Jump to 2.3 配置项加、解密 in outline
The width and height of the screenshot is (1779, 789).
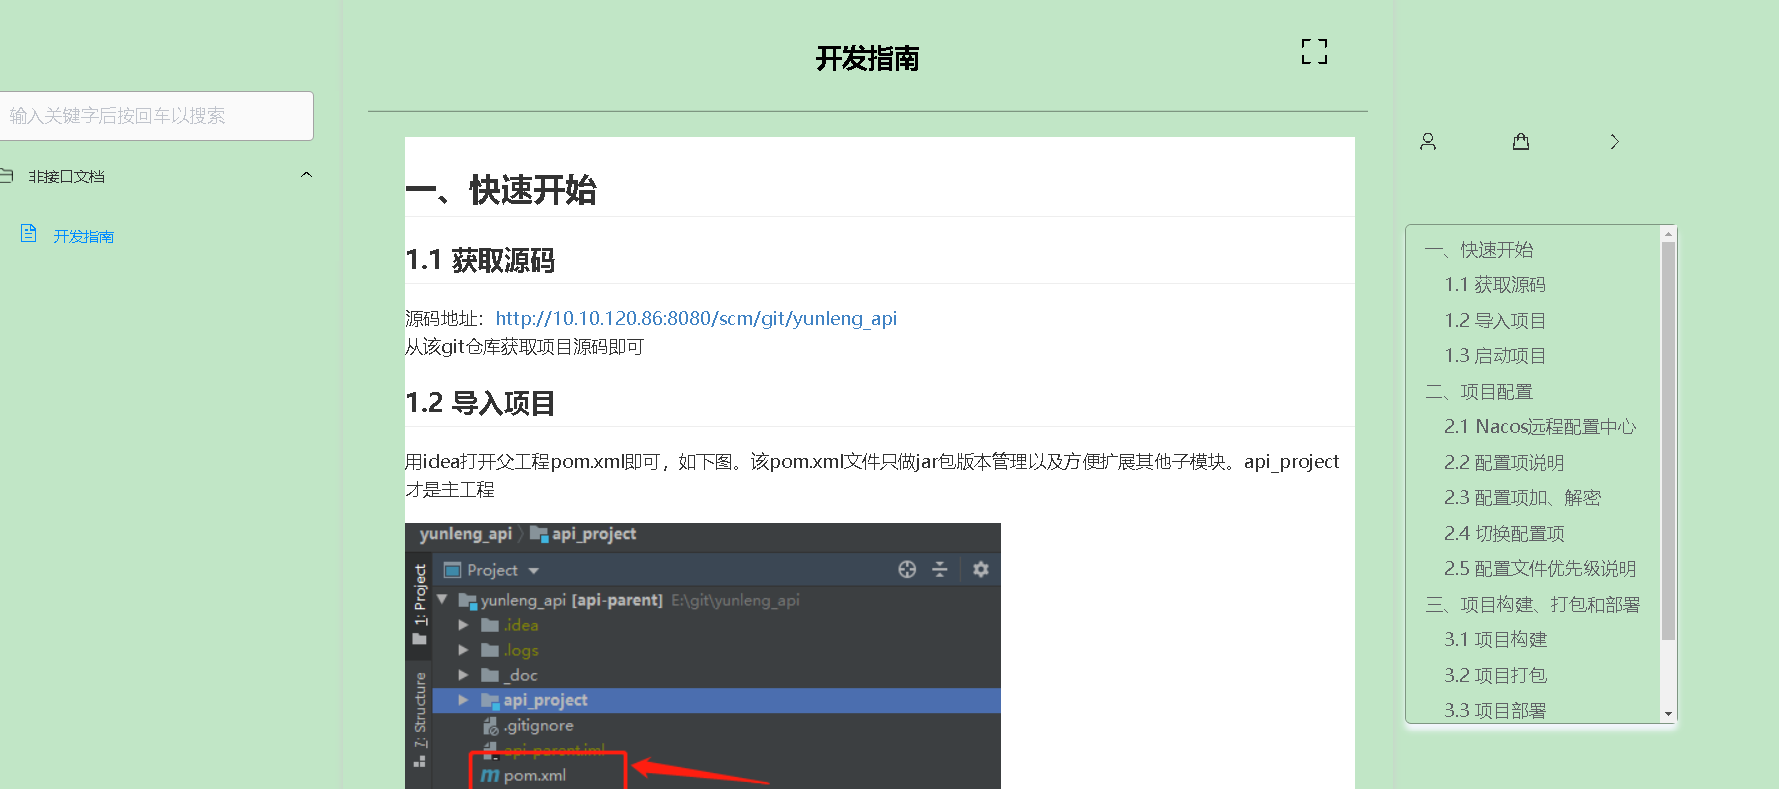[1522, 498]
